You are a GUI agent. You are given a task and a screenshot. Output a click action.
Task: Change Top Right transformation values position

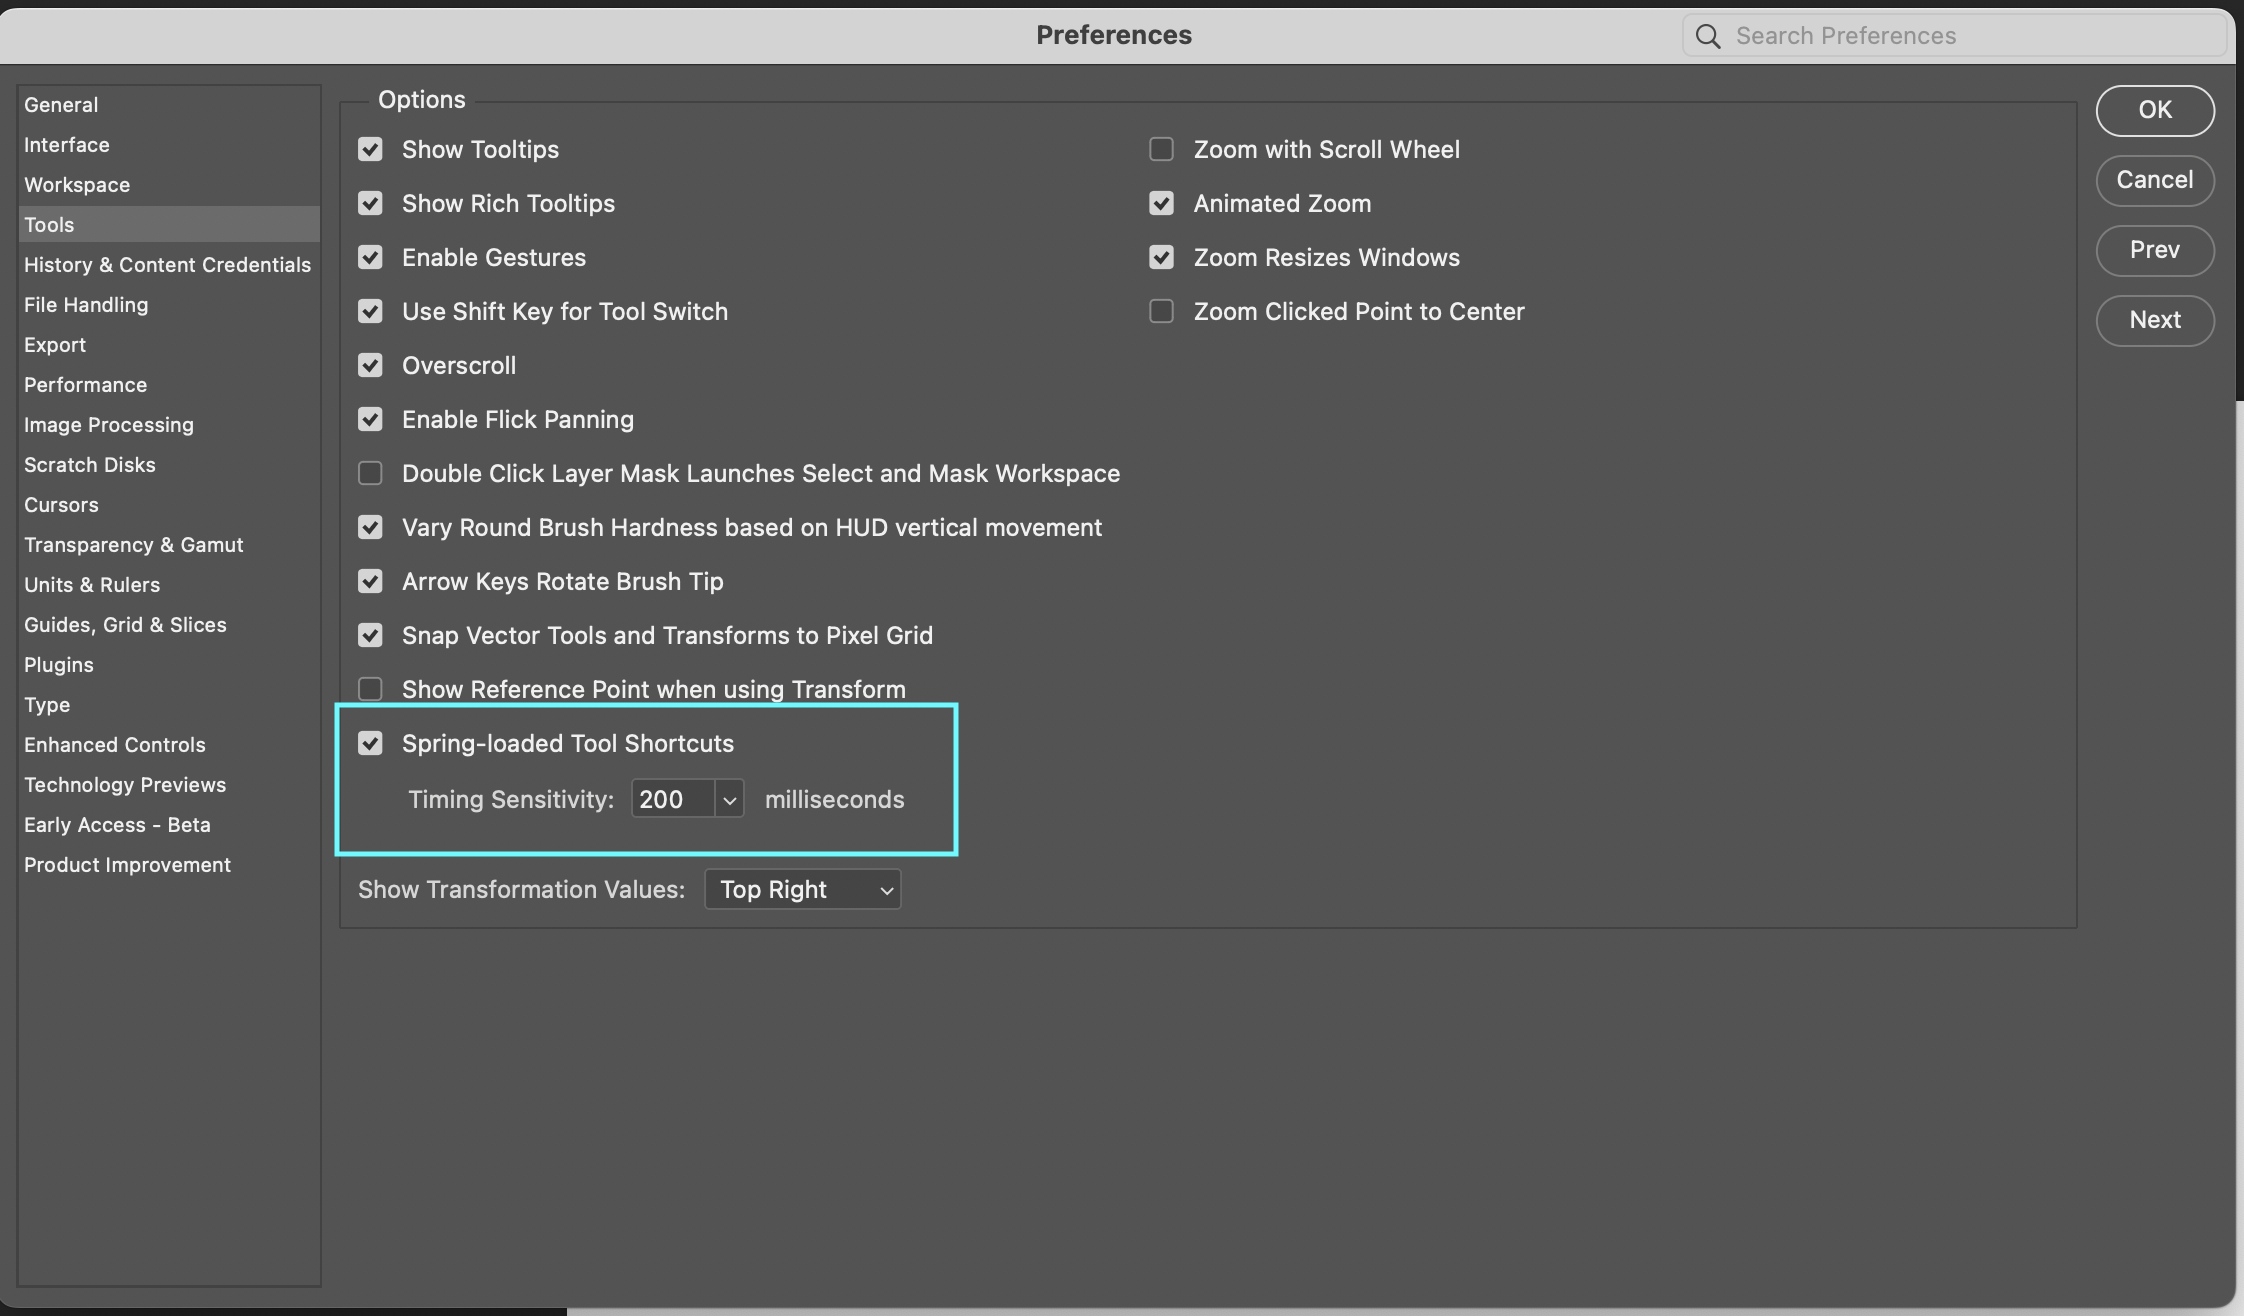click(801, 889)
